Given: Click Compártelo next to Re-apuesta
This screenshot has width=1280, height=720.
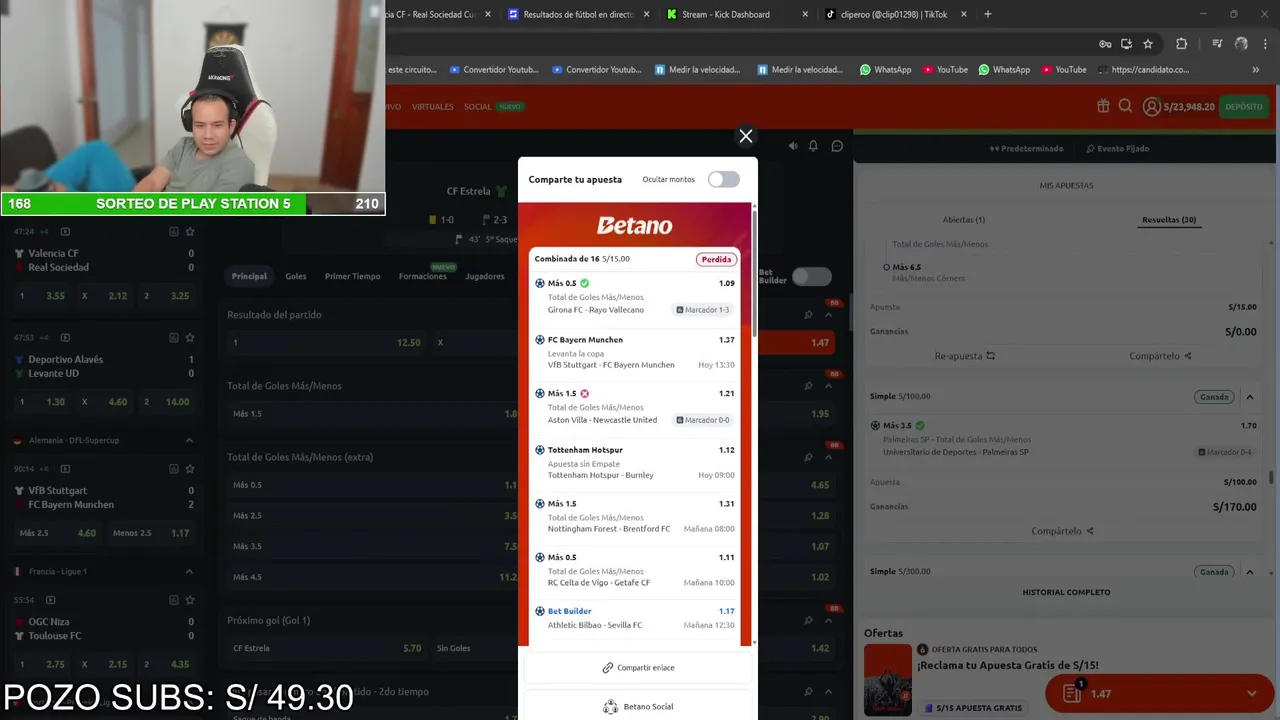Looking at the screenshot, I should pos(1160,356).
